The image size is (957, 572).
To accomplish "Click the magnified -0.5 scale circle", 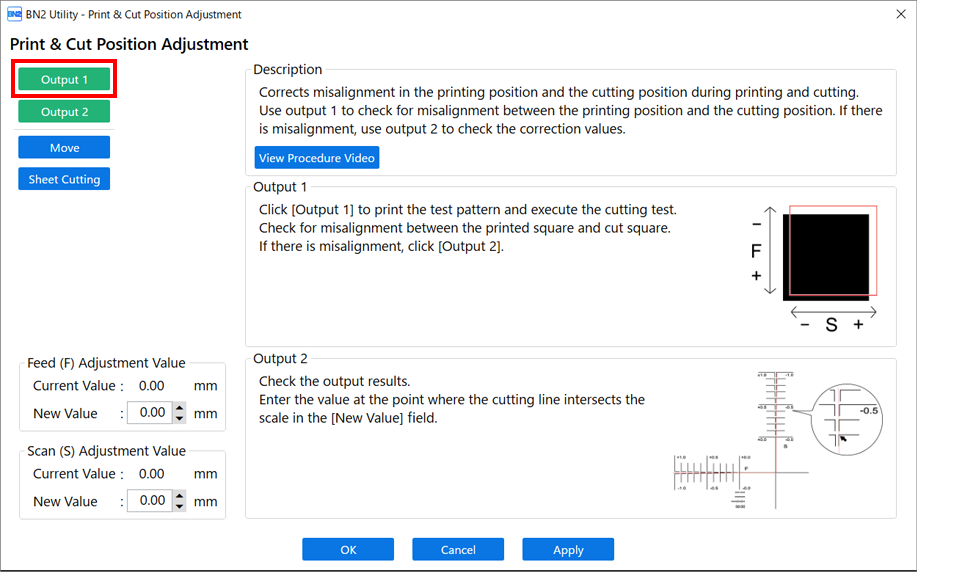I will point(847,419).
